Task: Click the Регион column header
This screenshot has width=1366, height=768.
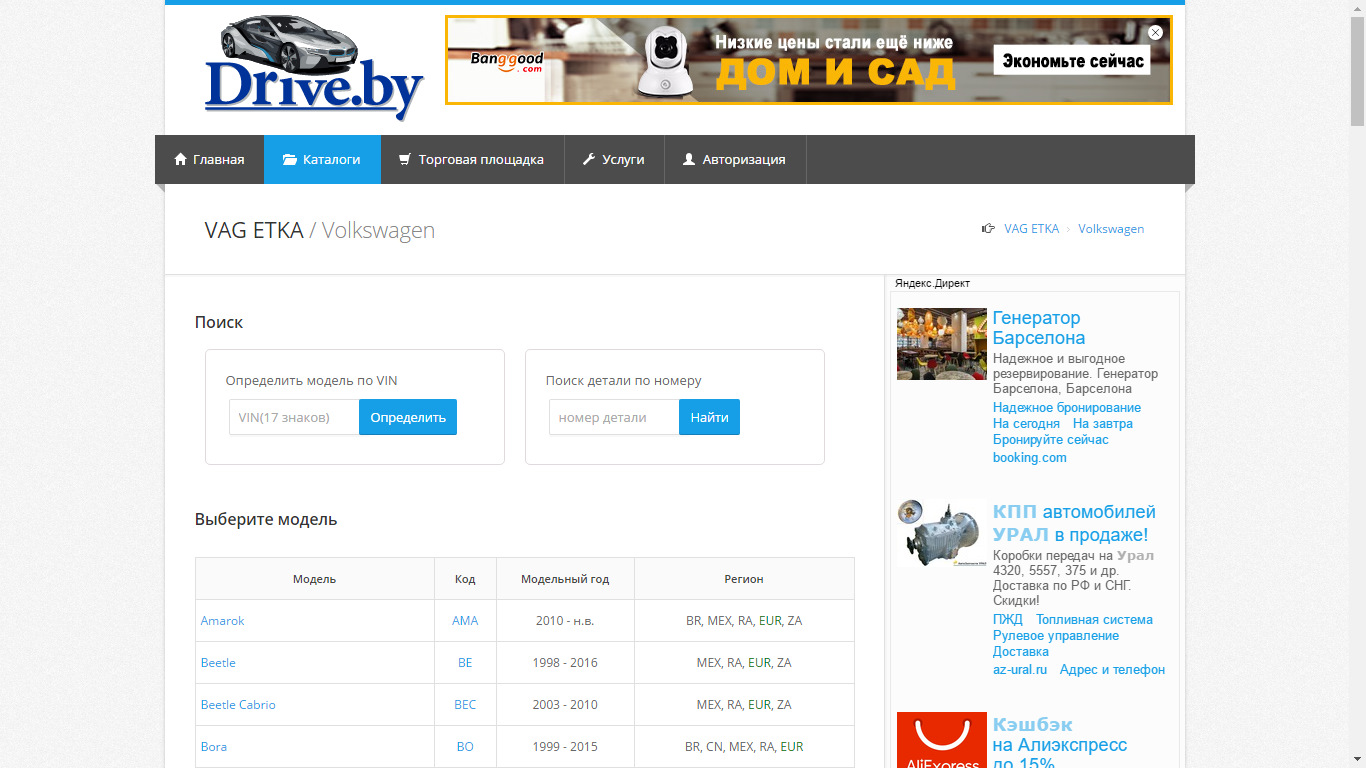Action: [744, 579]
